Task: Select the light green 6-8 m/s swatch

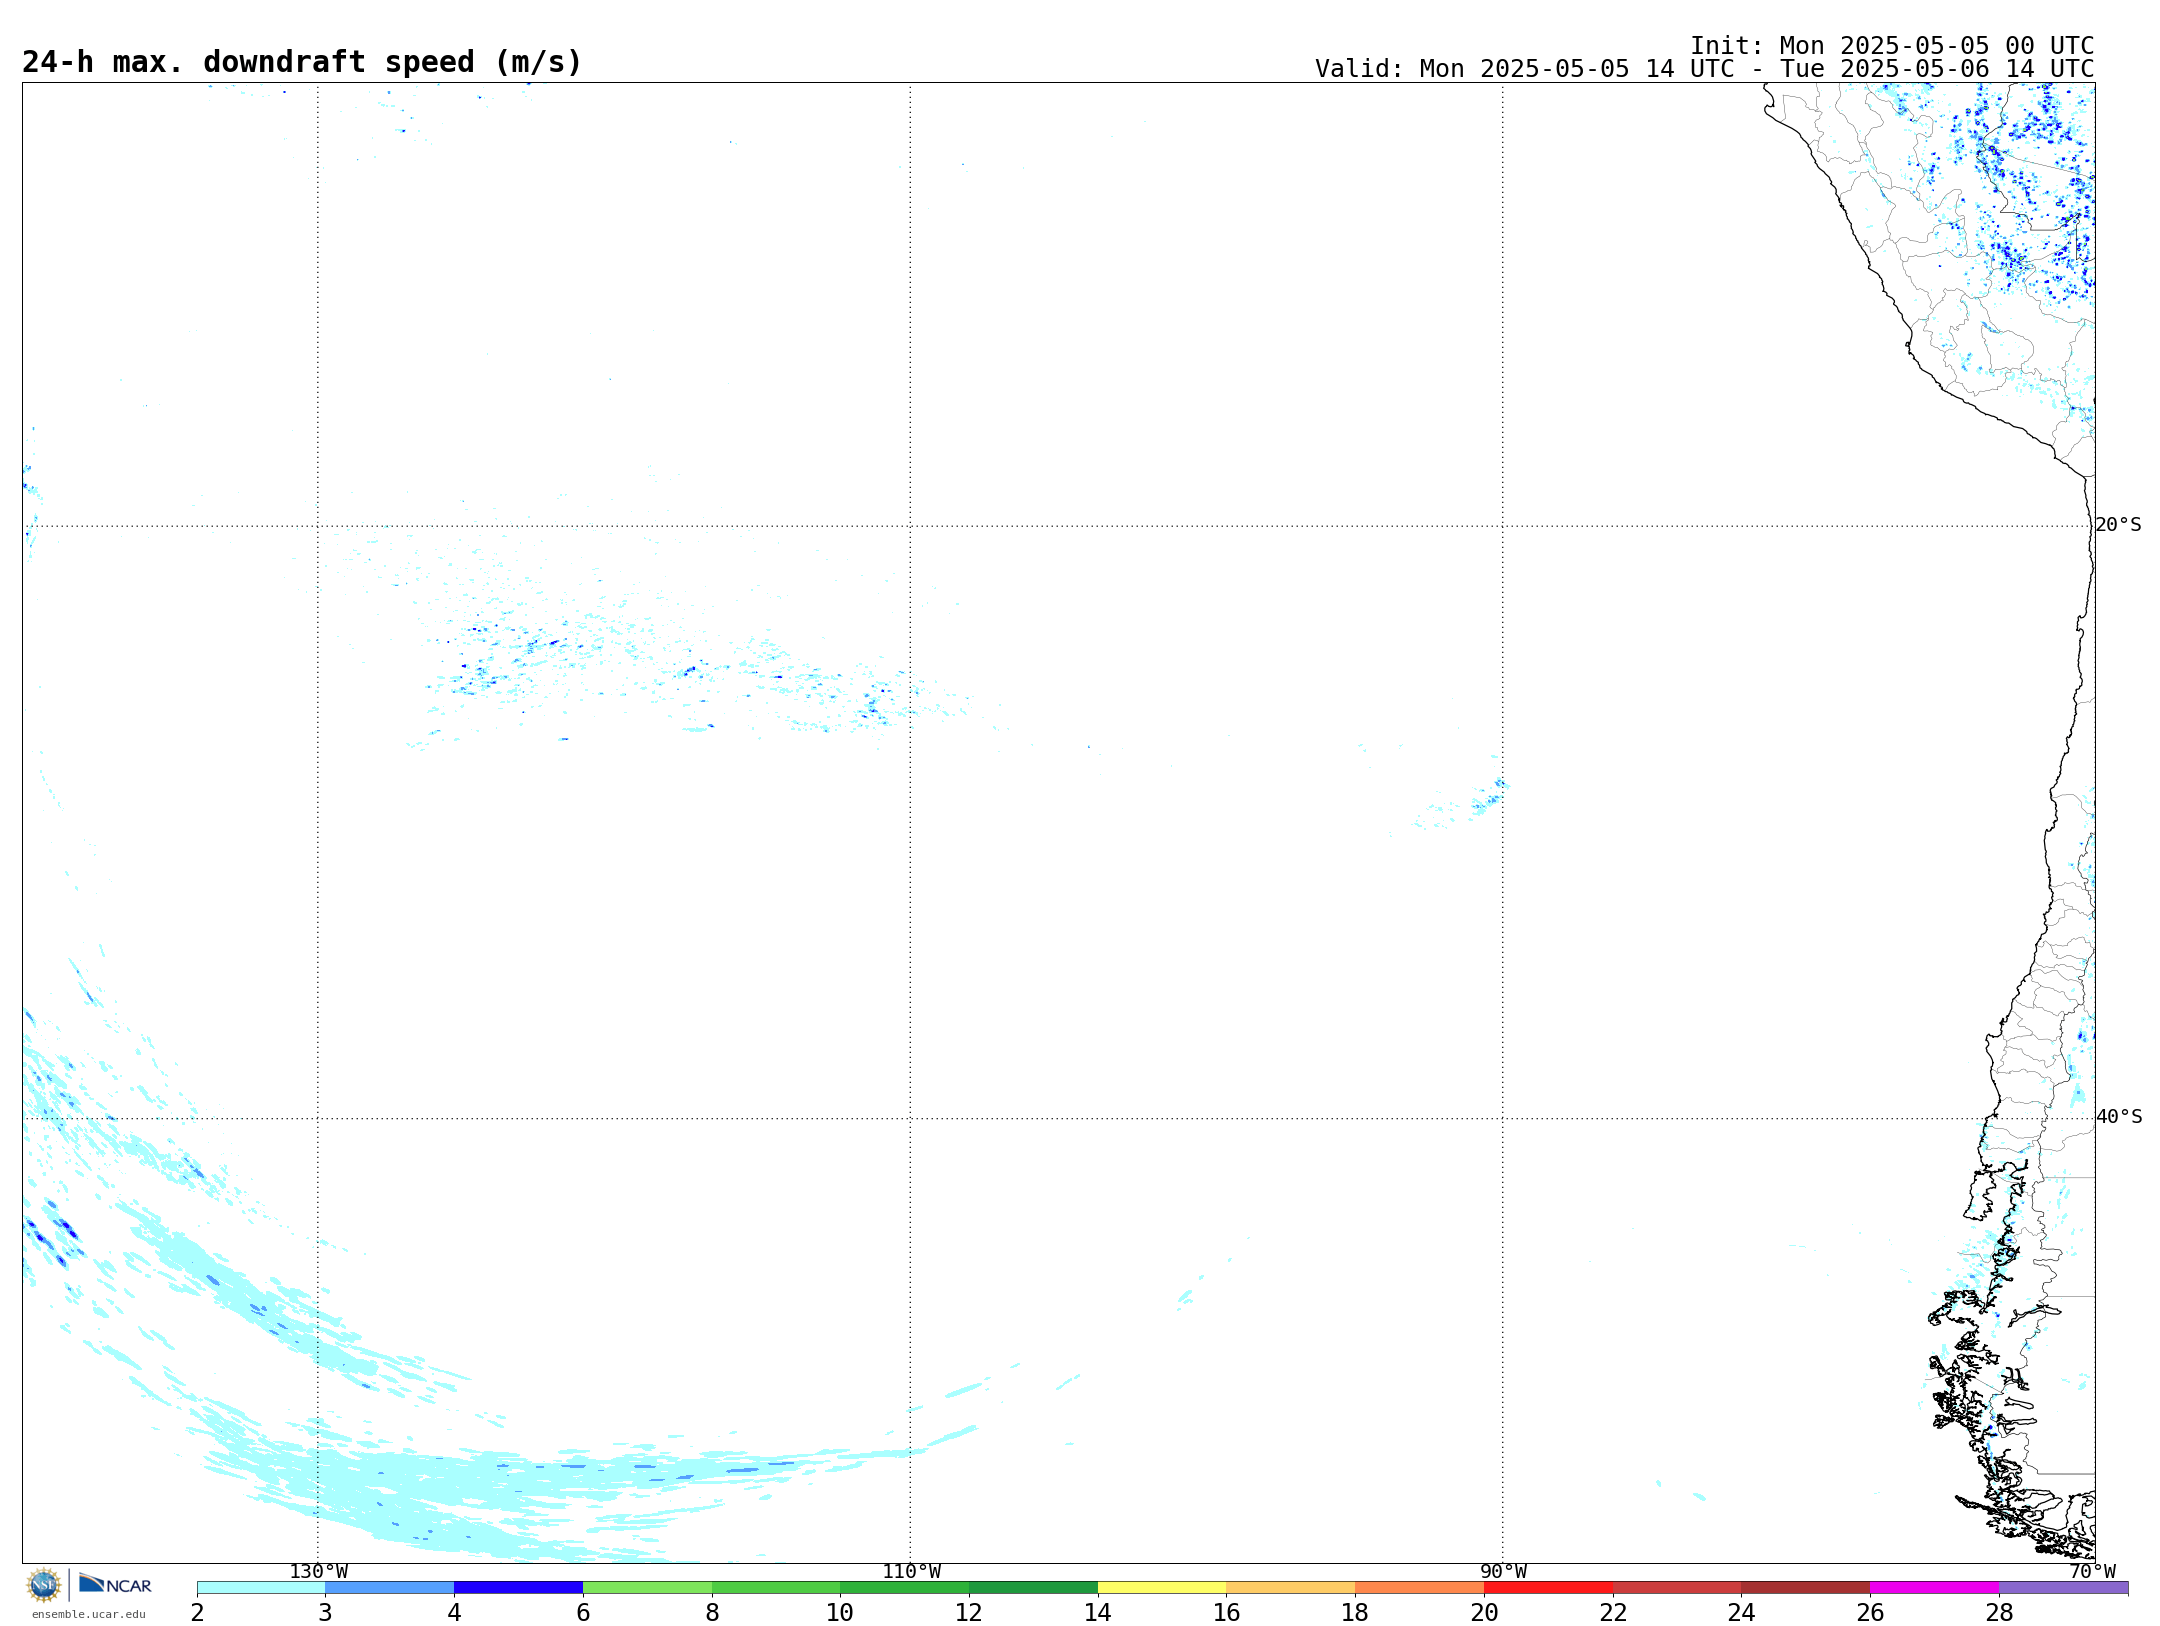Action: pyautogui.click(x=647, y=1587)
